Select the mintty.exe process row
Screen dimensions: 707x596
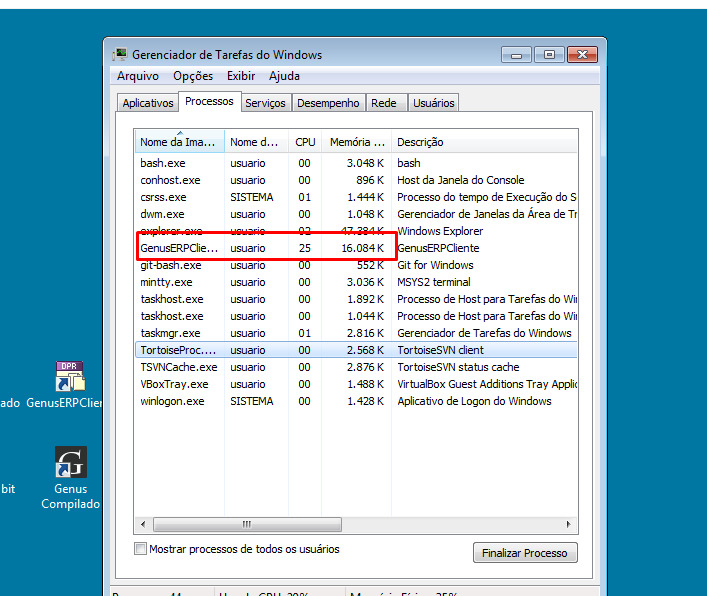coord(356,282)
